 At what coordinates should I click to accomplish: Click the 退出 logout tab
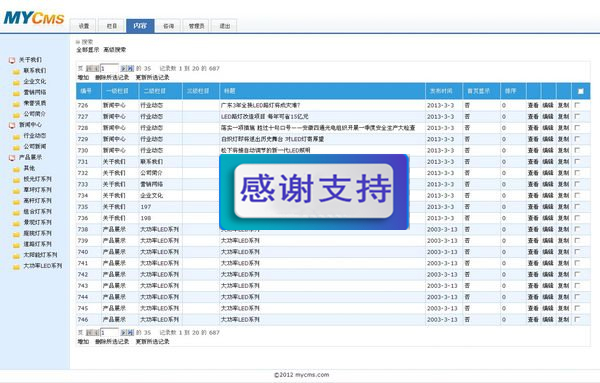click(x=225, y=26)
